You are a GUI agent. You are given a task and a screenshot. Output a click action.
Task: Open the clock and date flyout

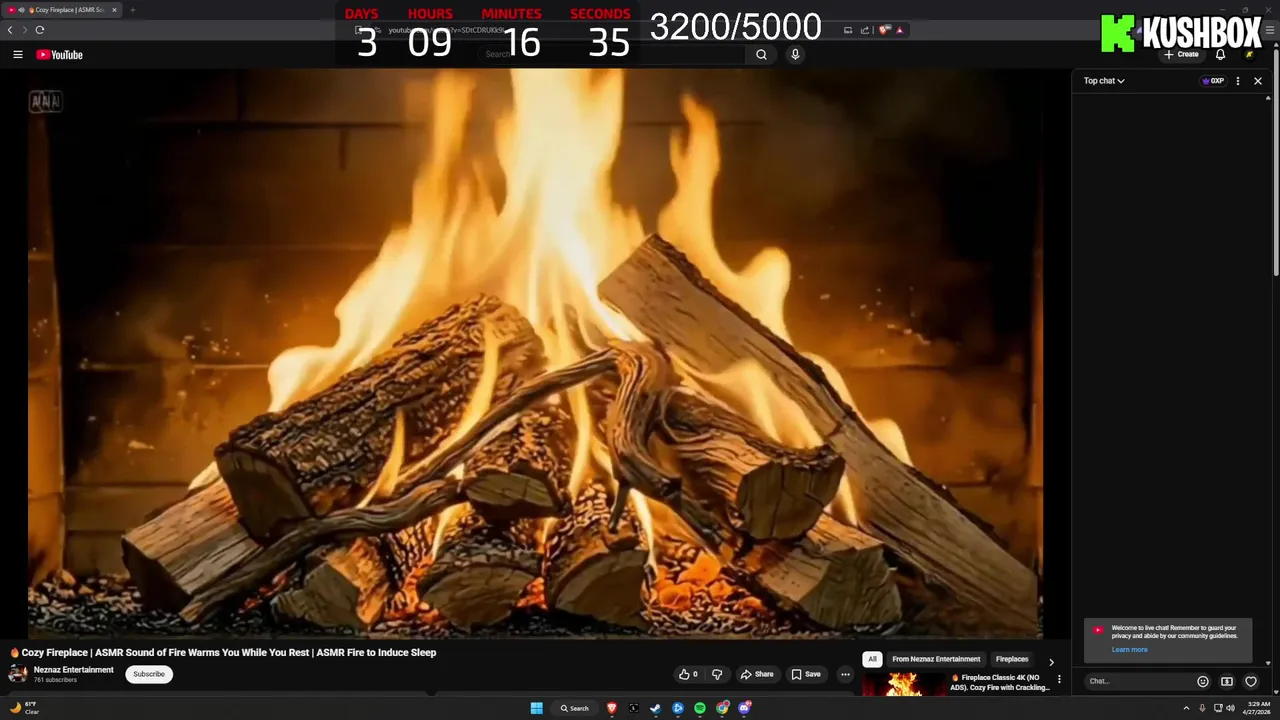coord(1259,708)
